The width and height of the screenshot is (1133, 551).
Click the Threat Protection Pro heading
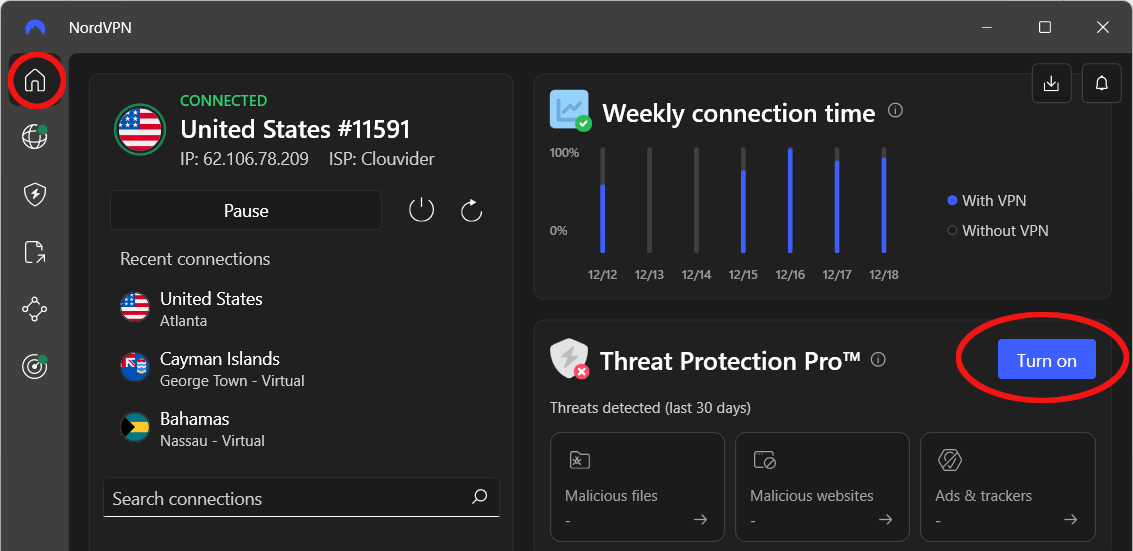pyautogui.click(x=731, y=360)
